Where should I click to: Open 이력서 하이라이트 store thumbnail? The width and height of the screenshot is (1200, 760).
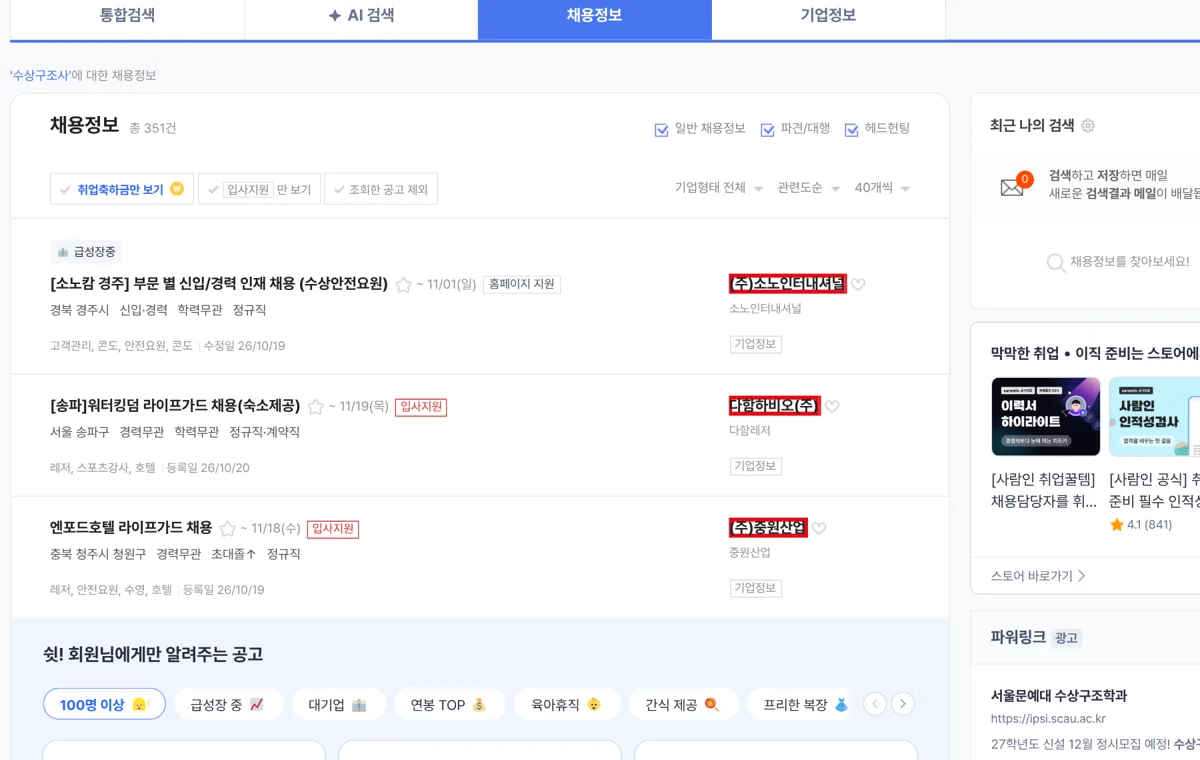(1046, 417)
